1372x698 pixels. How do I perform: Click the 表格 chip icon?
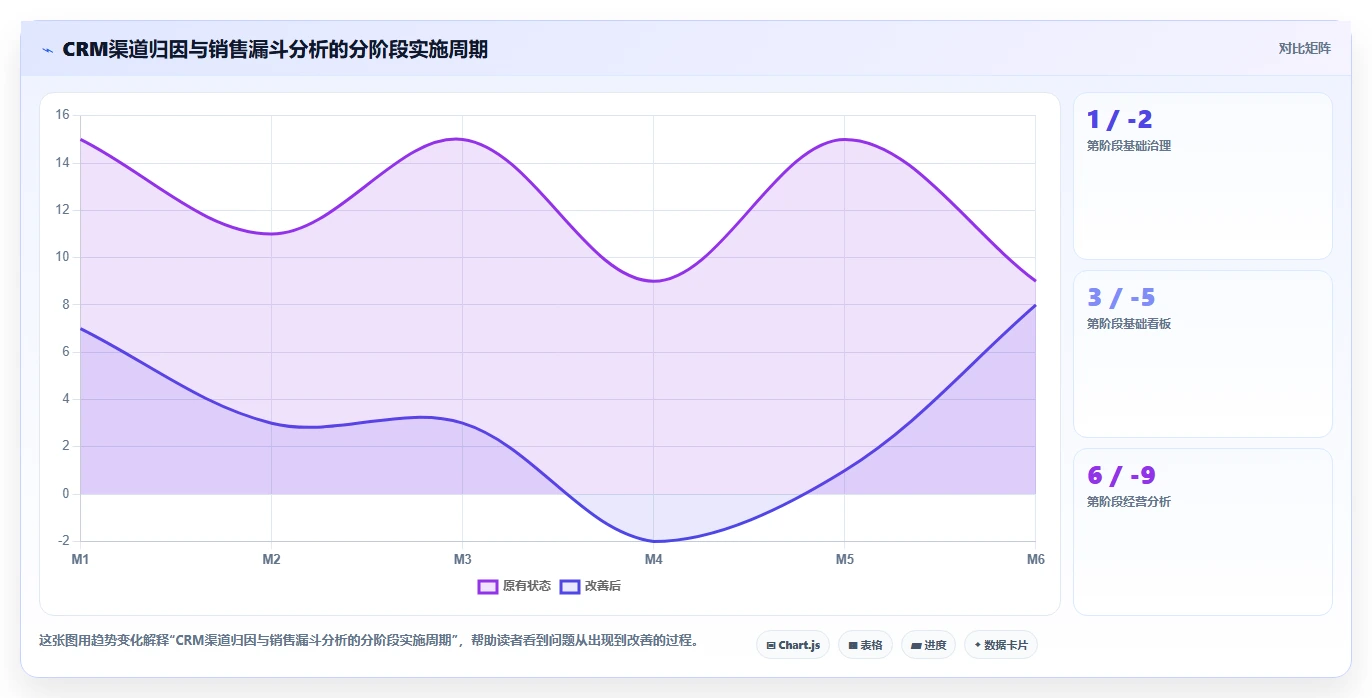[x=853, y=646]
